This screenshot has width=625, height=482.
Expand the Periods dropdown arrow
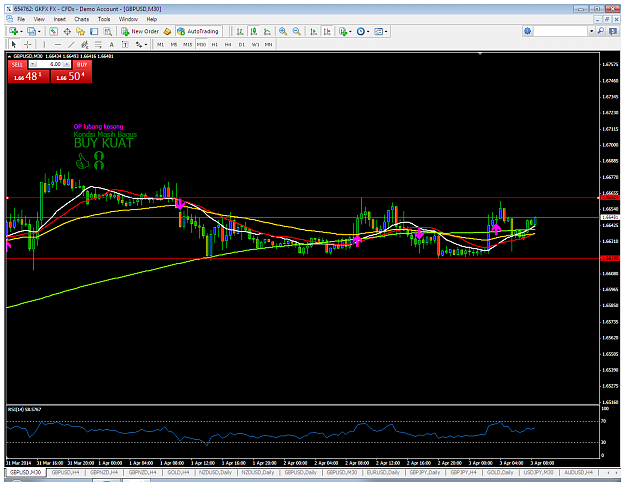pos(368,31)
